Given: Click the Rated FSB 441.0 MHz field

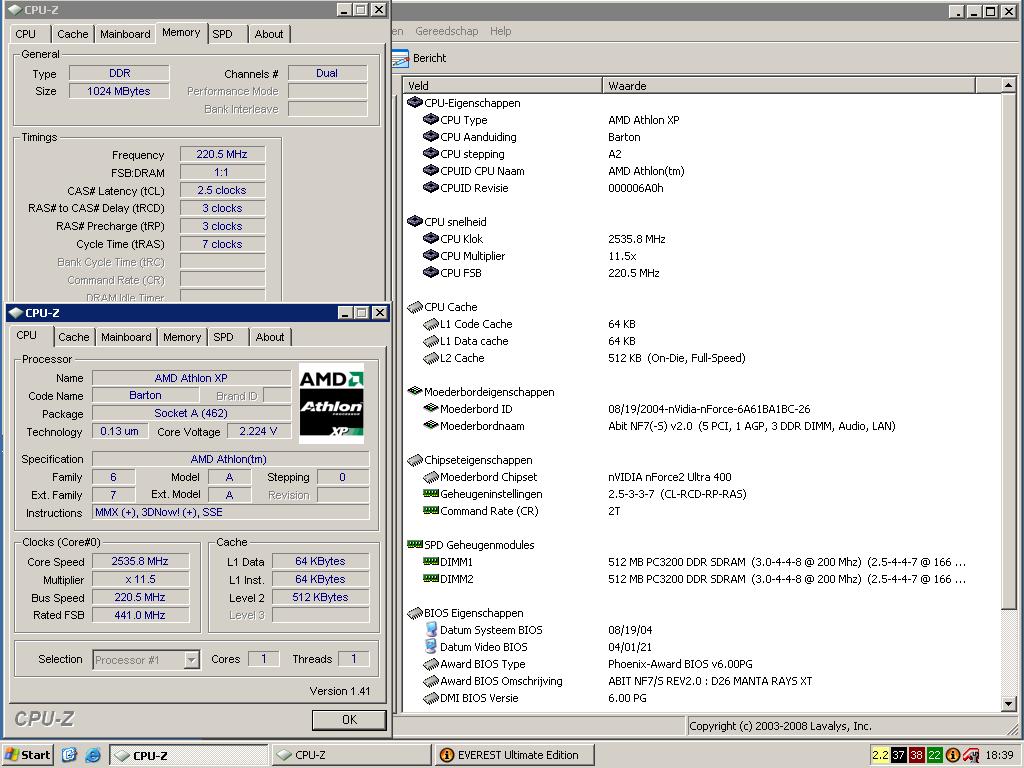Looking at the screenshot, I should coord(140,615).
